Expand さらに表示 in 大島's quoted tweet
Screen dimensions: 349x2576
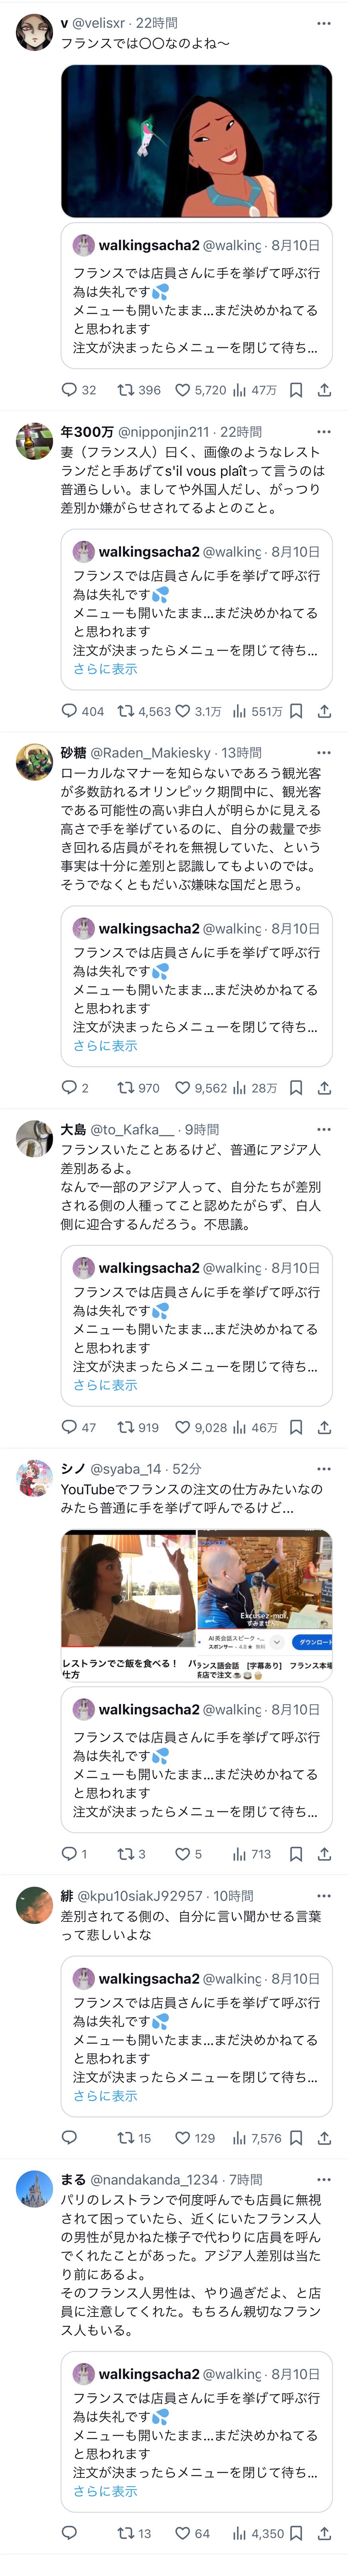coord(105,1385)
